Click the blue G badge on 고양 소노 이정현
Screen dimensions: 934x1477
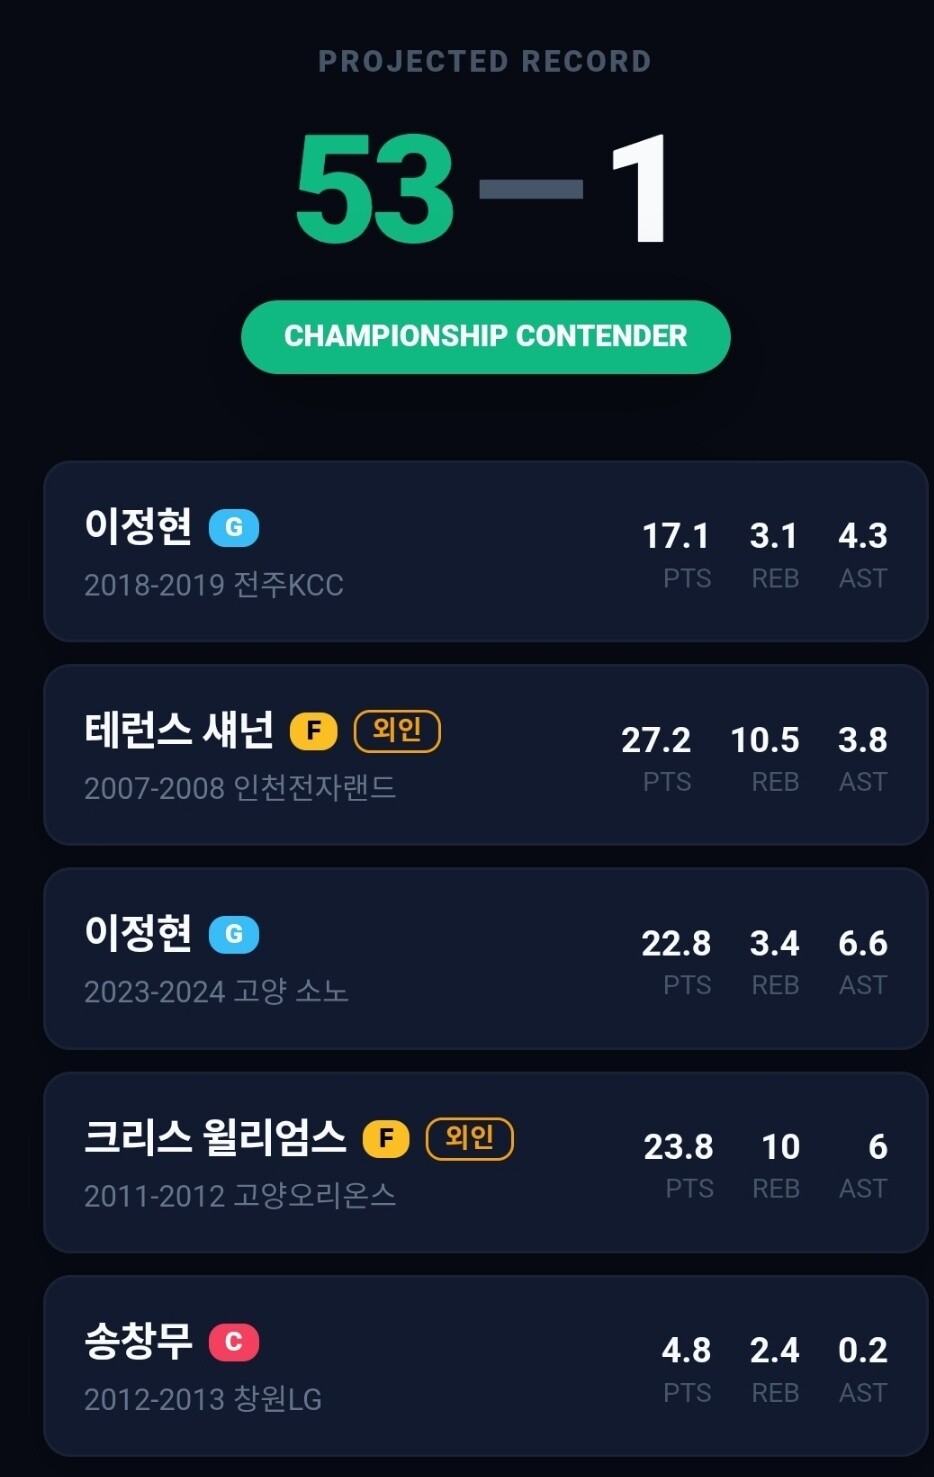tap(234, 934)
